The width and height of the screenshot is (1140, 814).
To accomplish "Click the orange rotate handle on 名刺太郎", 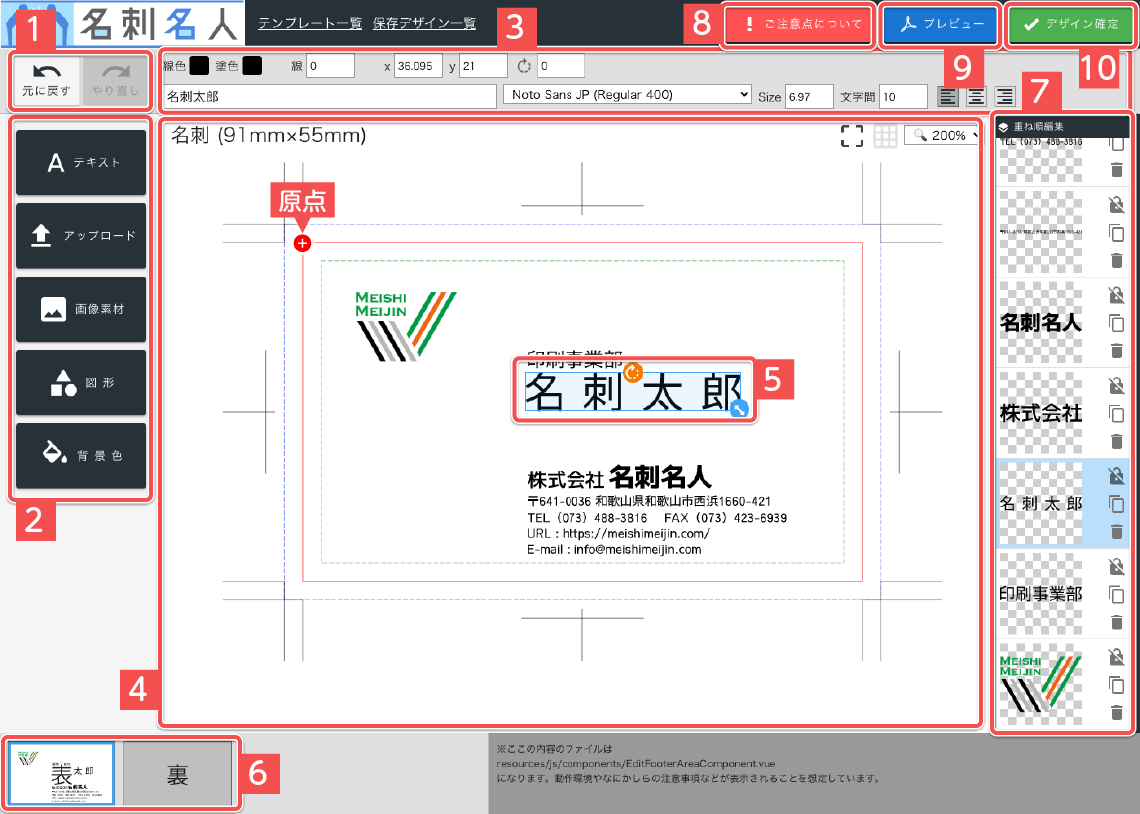I will [633, 372].
